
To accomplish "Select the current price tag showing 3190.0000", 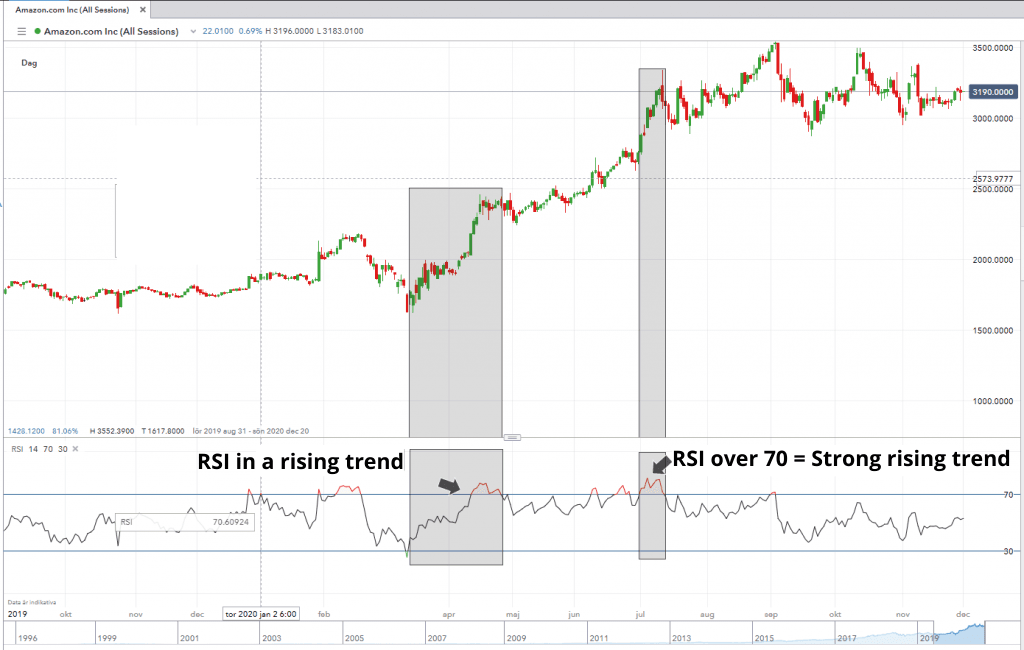I will click(991, 92).
